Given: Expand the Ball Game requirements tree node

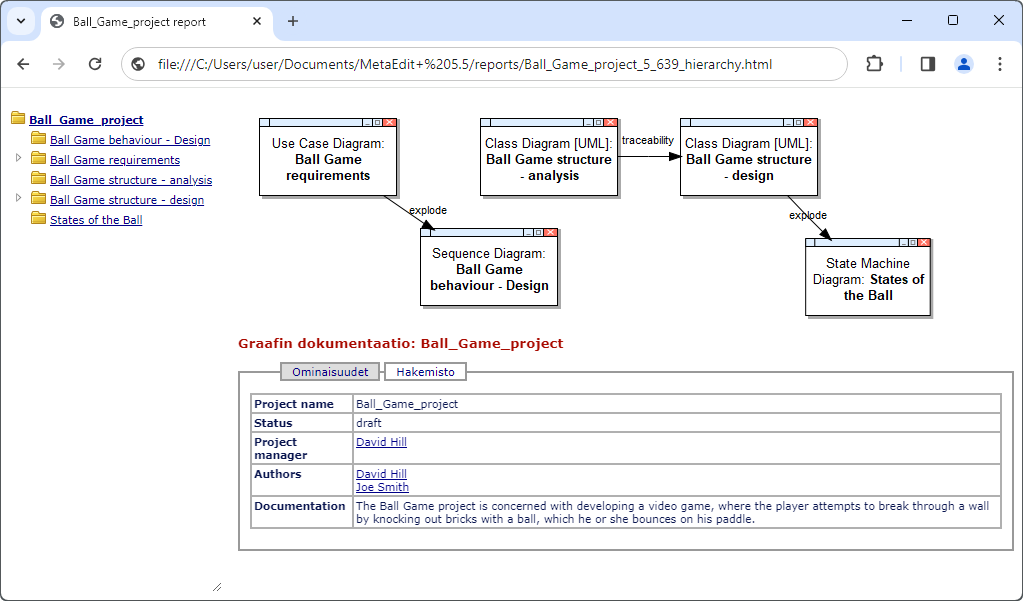Looking at the screenshot, I should pos(17,158).
